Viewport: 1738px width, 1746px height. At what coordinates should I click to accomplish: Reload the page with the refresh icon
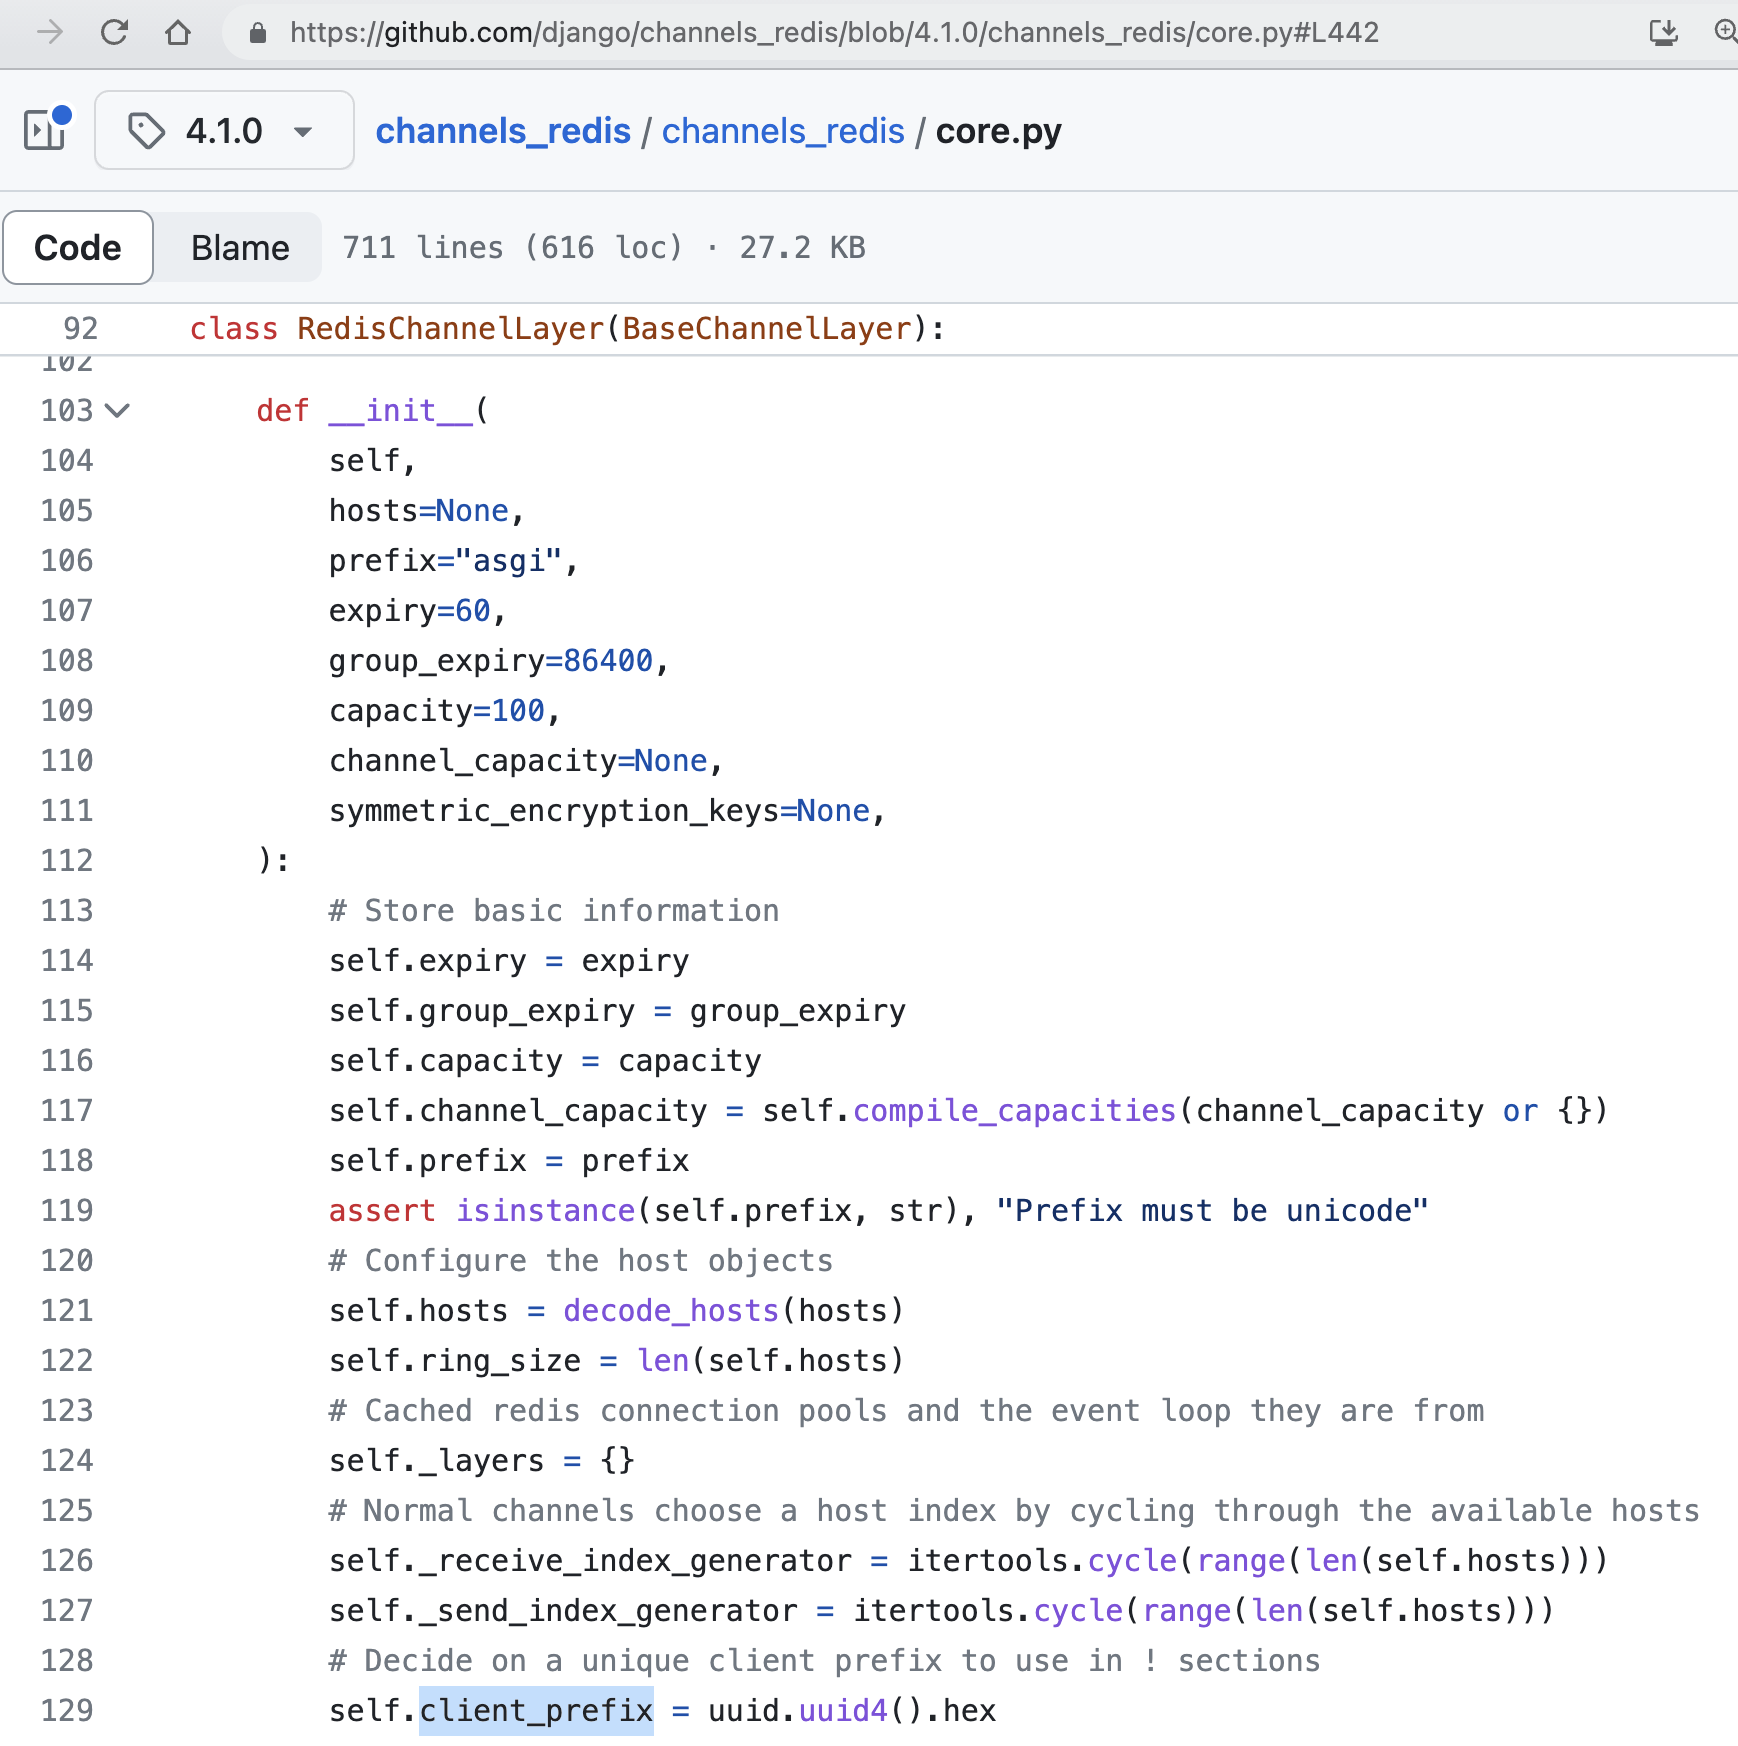[x=114, y=33]
